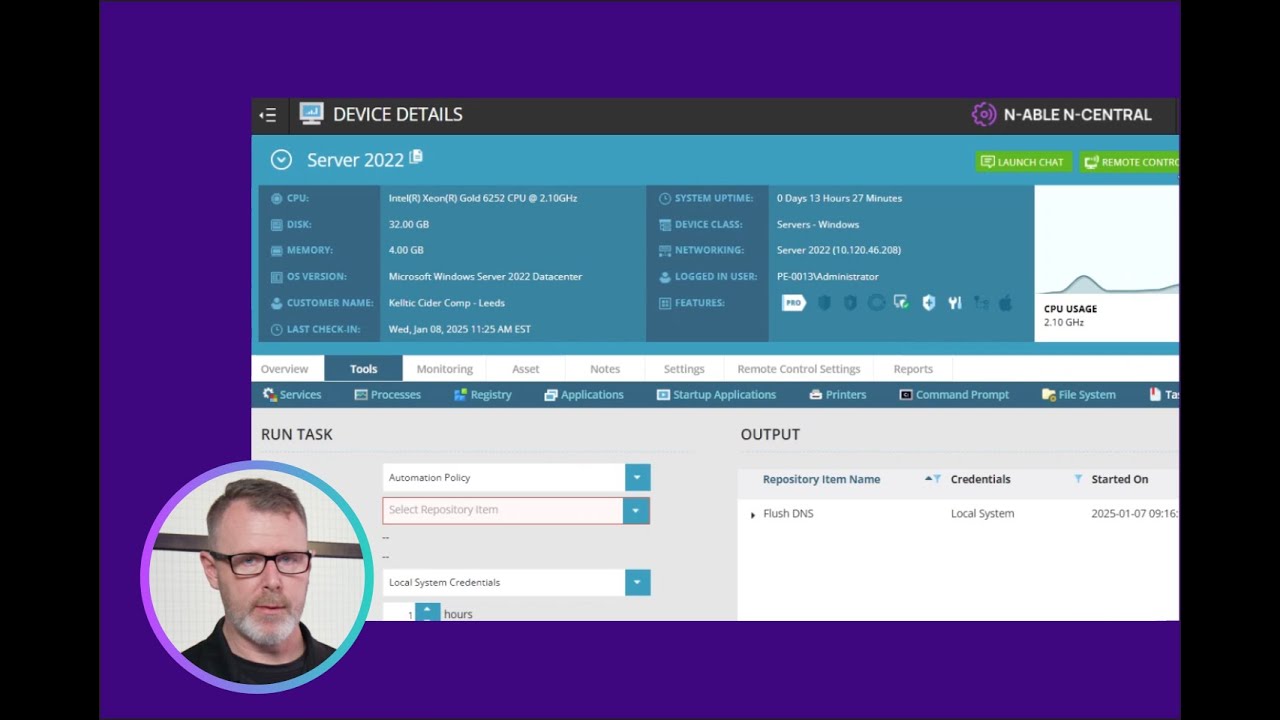Sort by Repository Item Name column

click(x=822, y=480)
